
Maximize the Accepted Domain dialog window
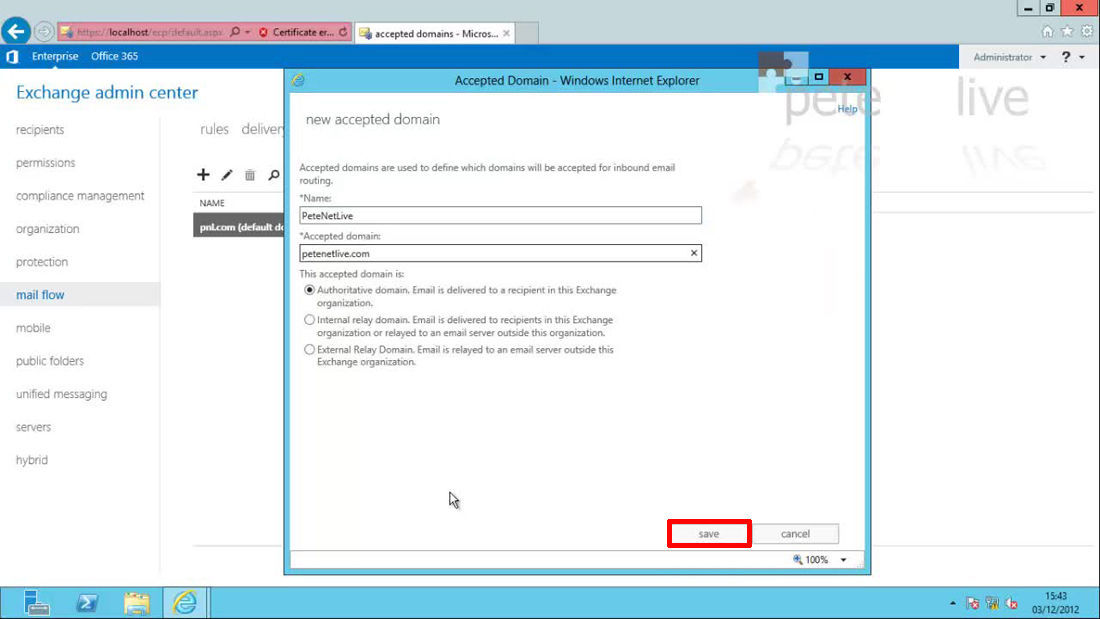coord(819,76)
